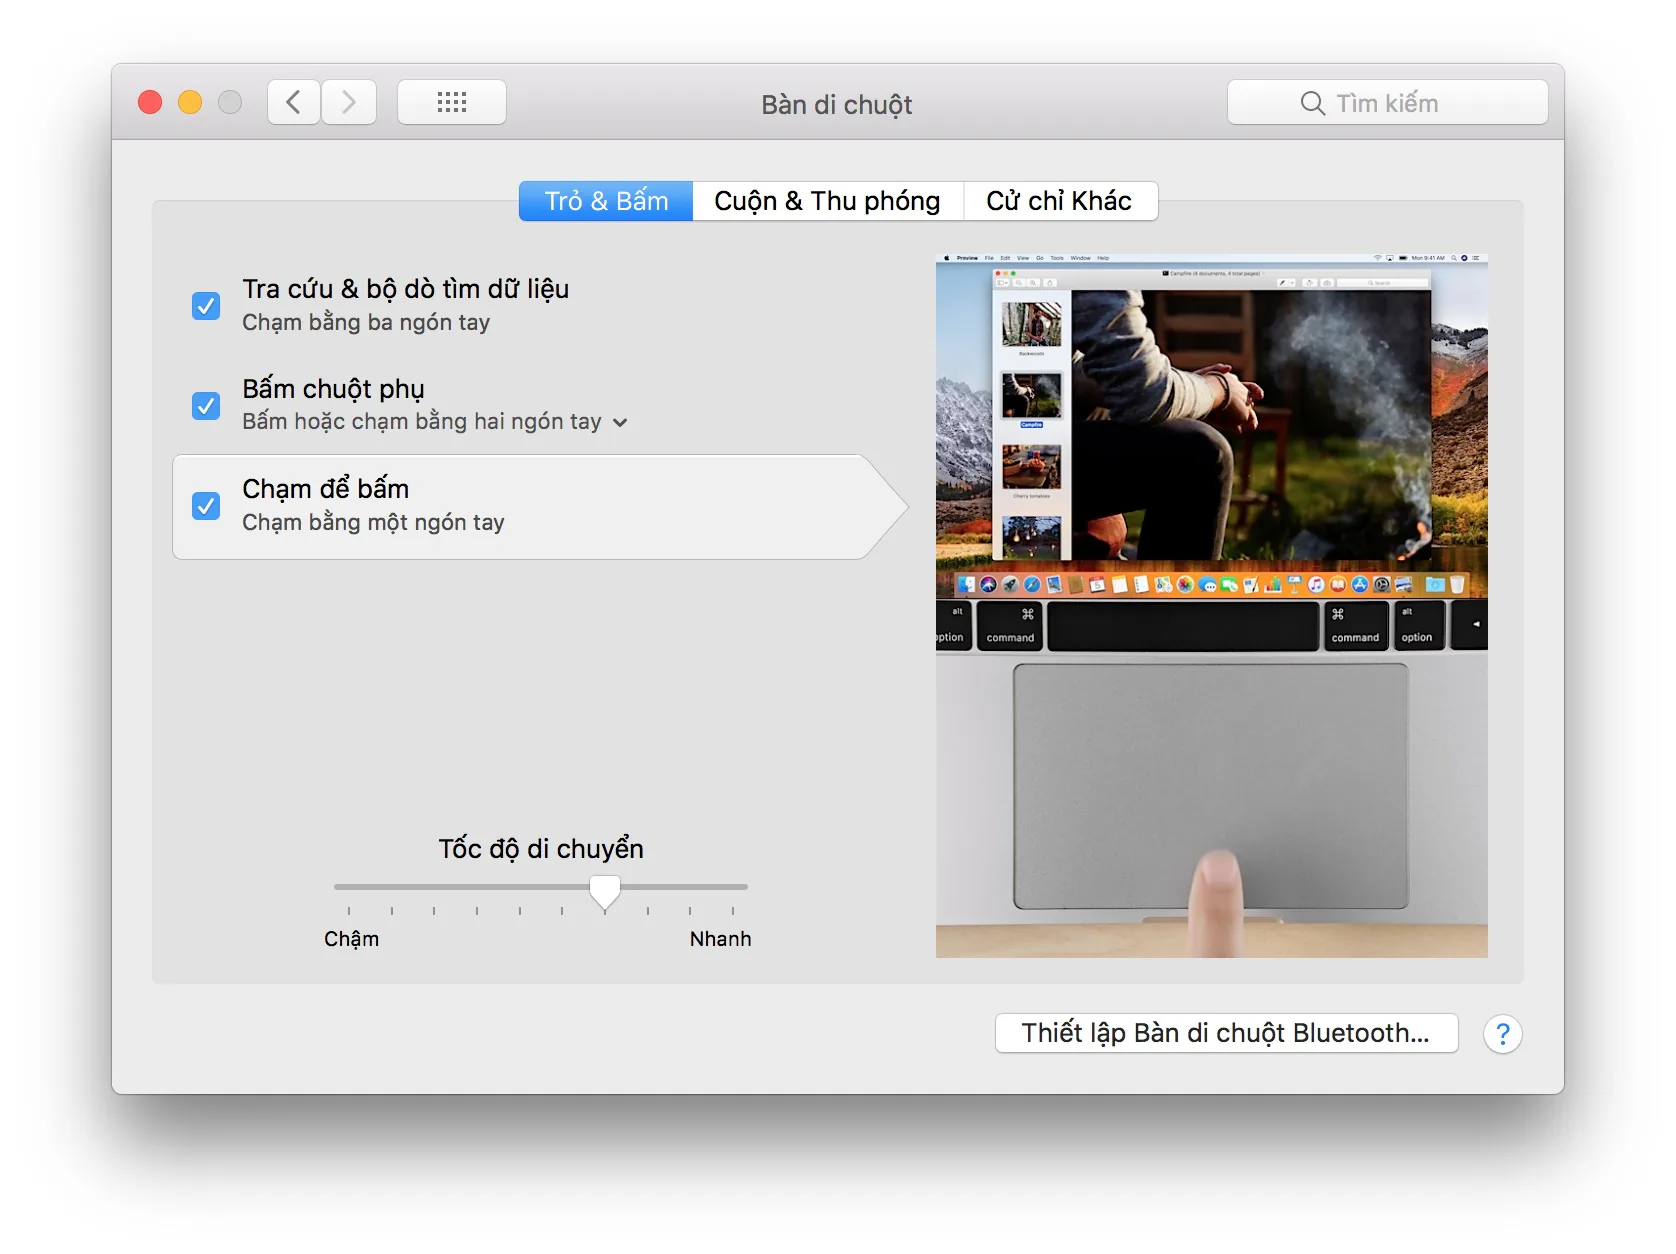Open the Cuộn & Thu phóng tab

coord(827,201)
